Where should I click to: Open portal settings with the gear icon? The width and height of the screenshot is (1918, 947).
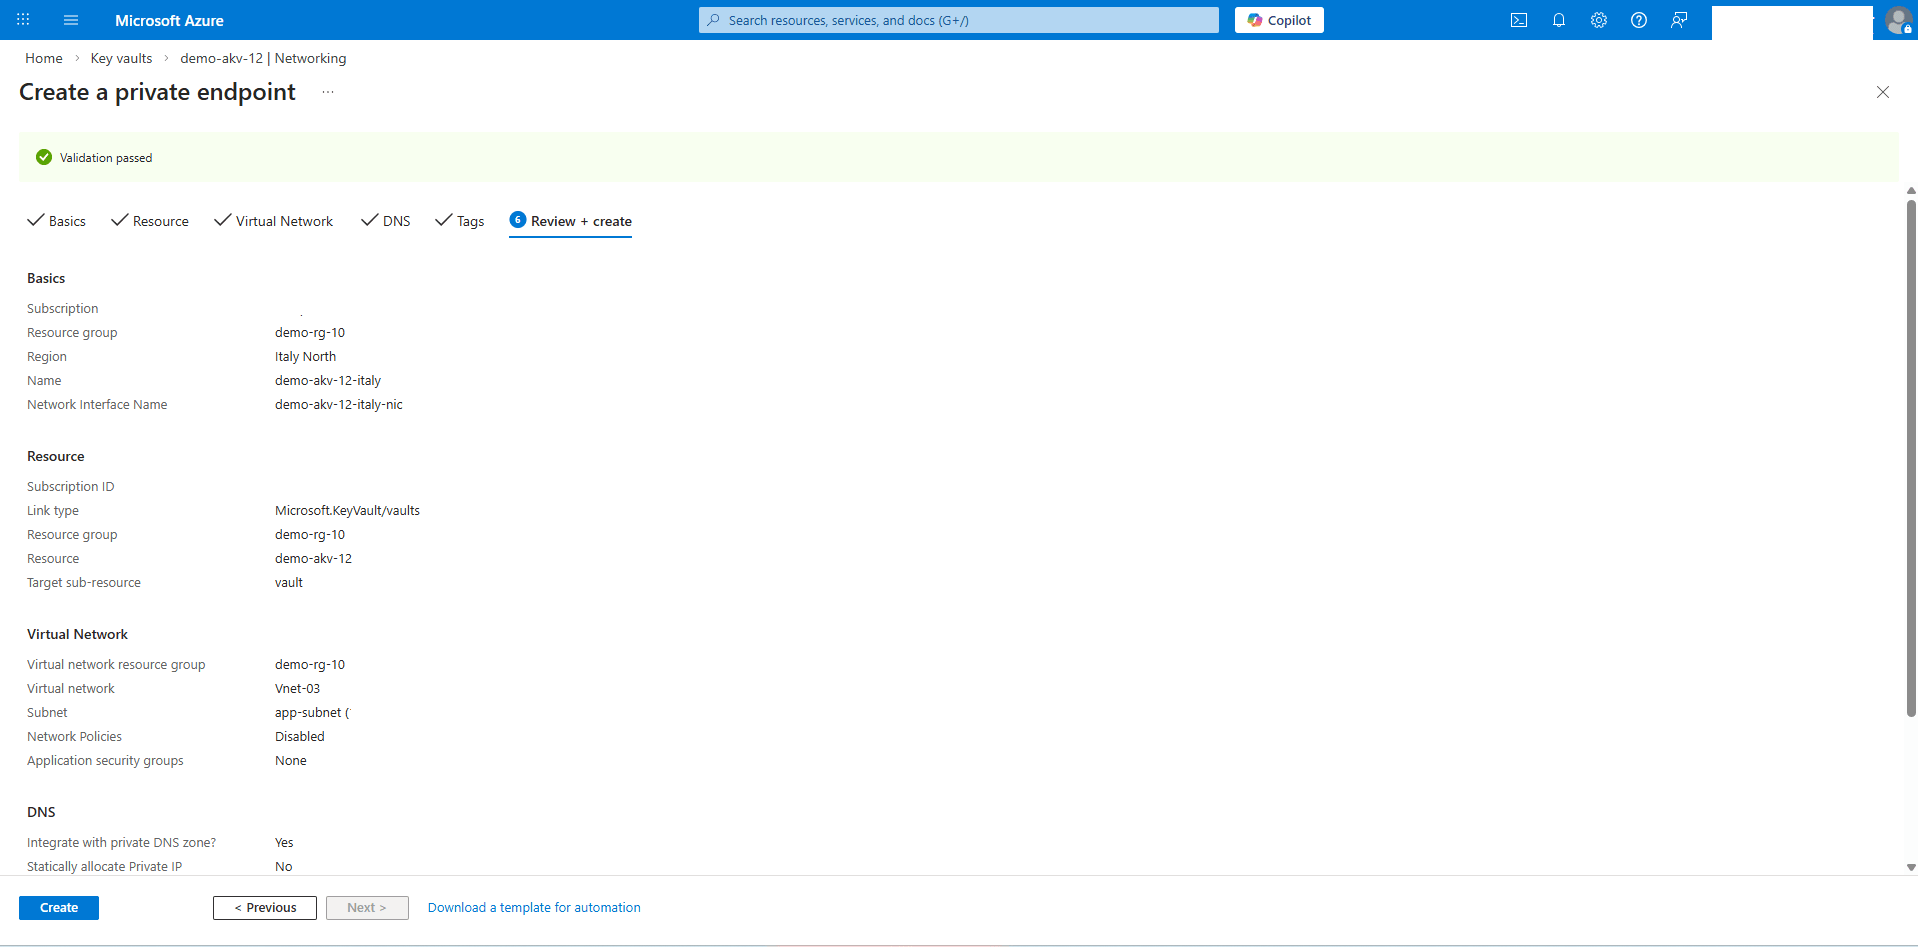[1598, 20]
